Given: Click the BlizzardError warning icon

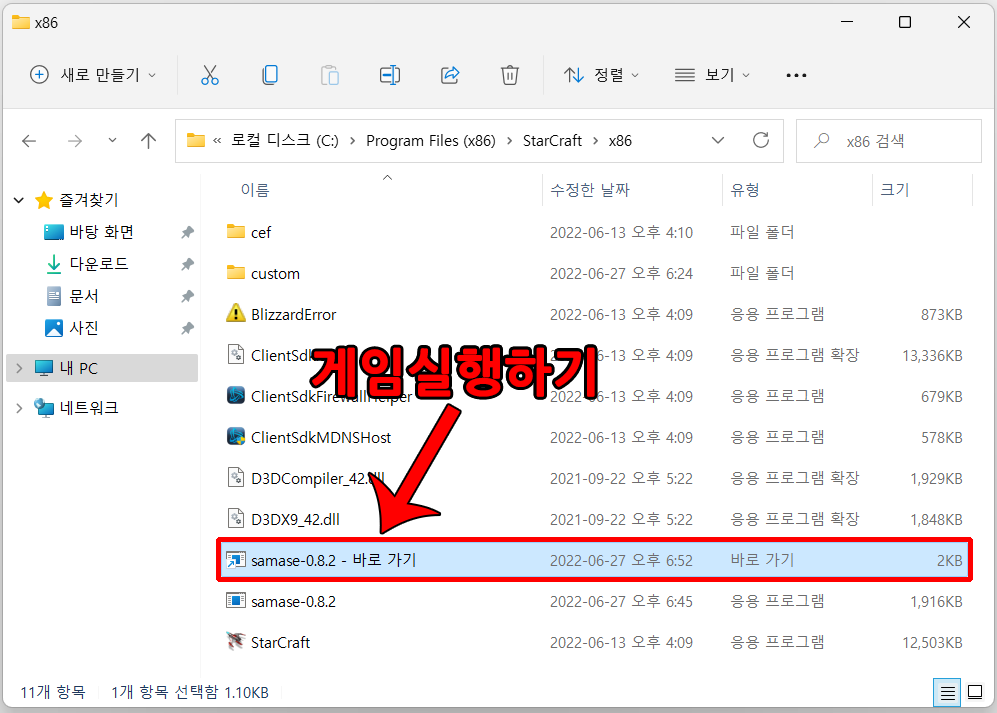Looking at the screenshot, I should [236, 314].
